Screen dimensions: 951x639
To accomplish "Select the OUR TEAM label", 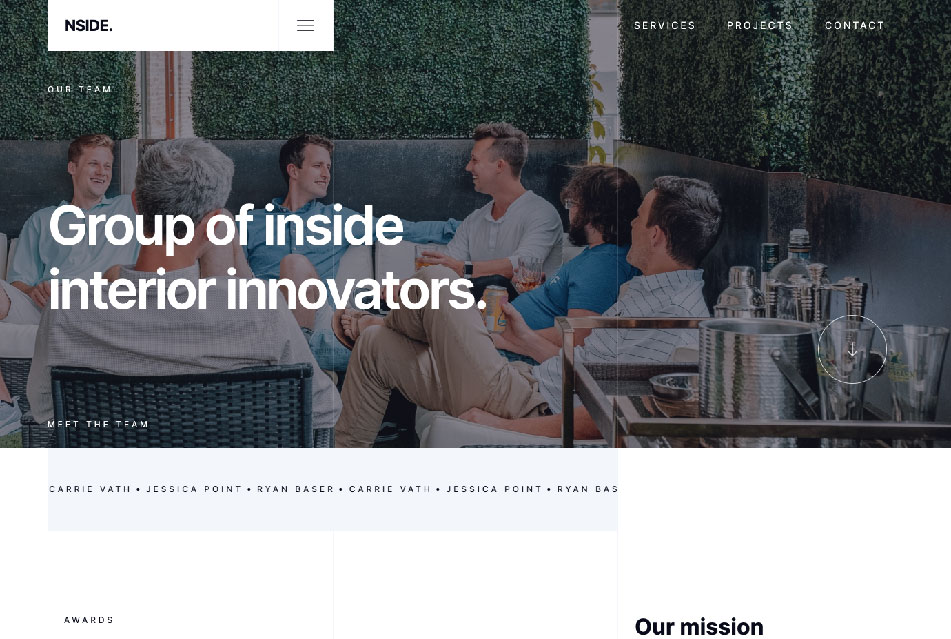I will click(x=79, y=89).
